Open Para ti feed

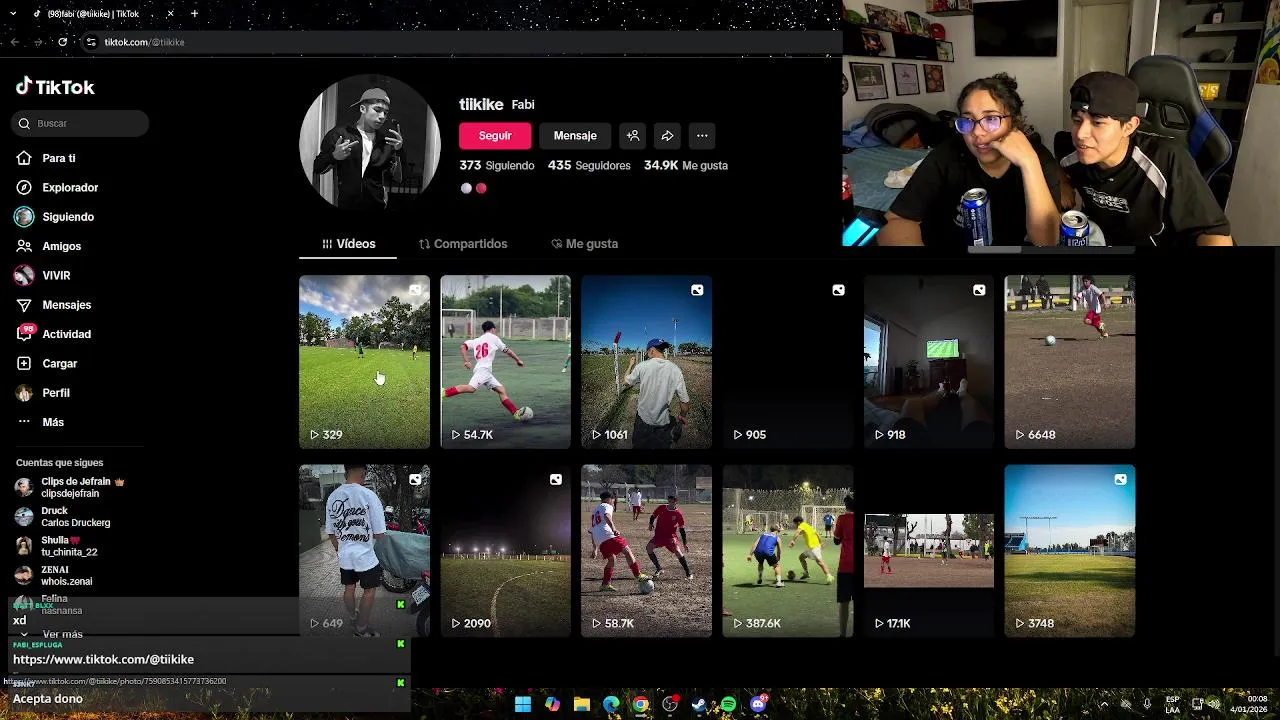[58, 158]
